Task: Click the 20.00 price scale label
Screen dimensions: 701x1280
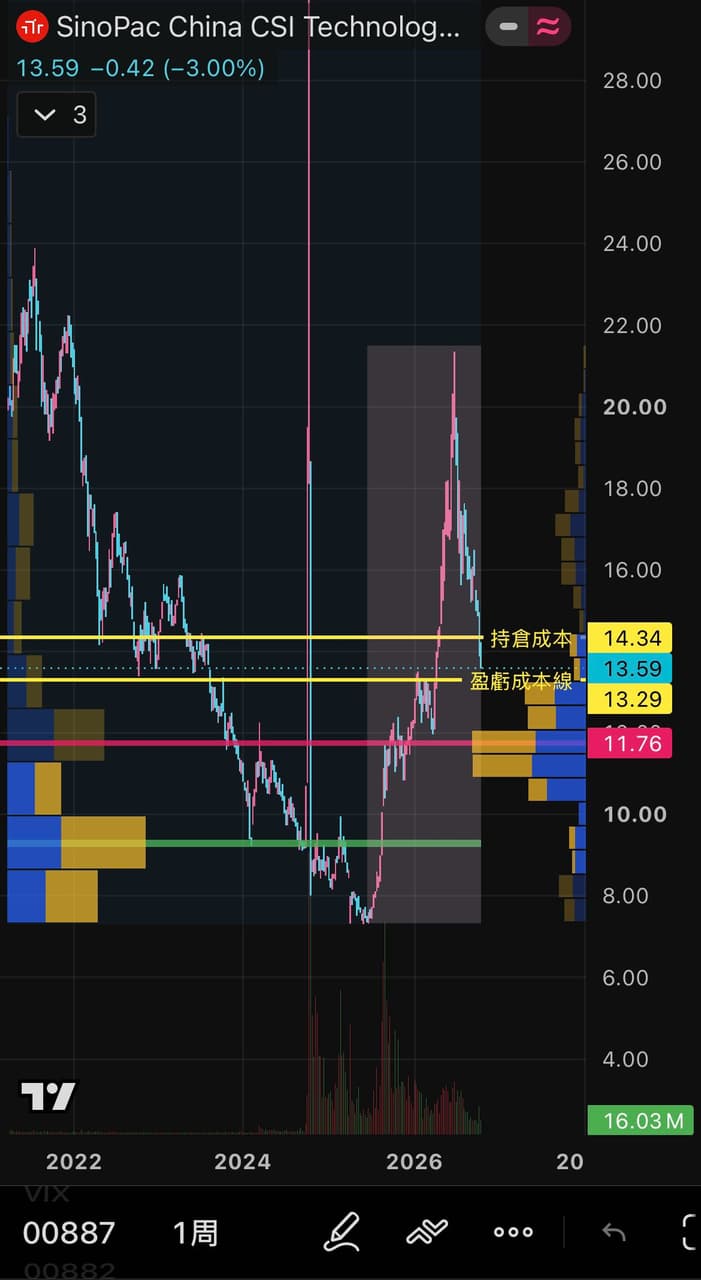Action: pyautogui.click(x=635, y=407)
